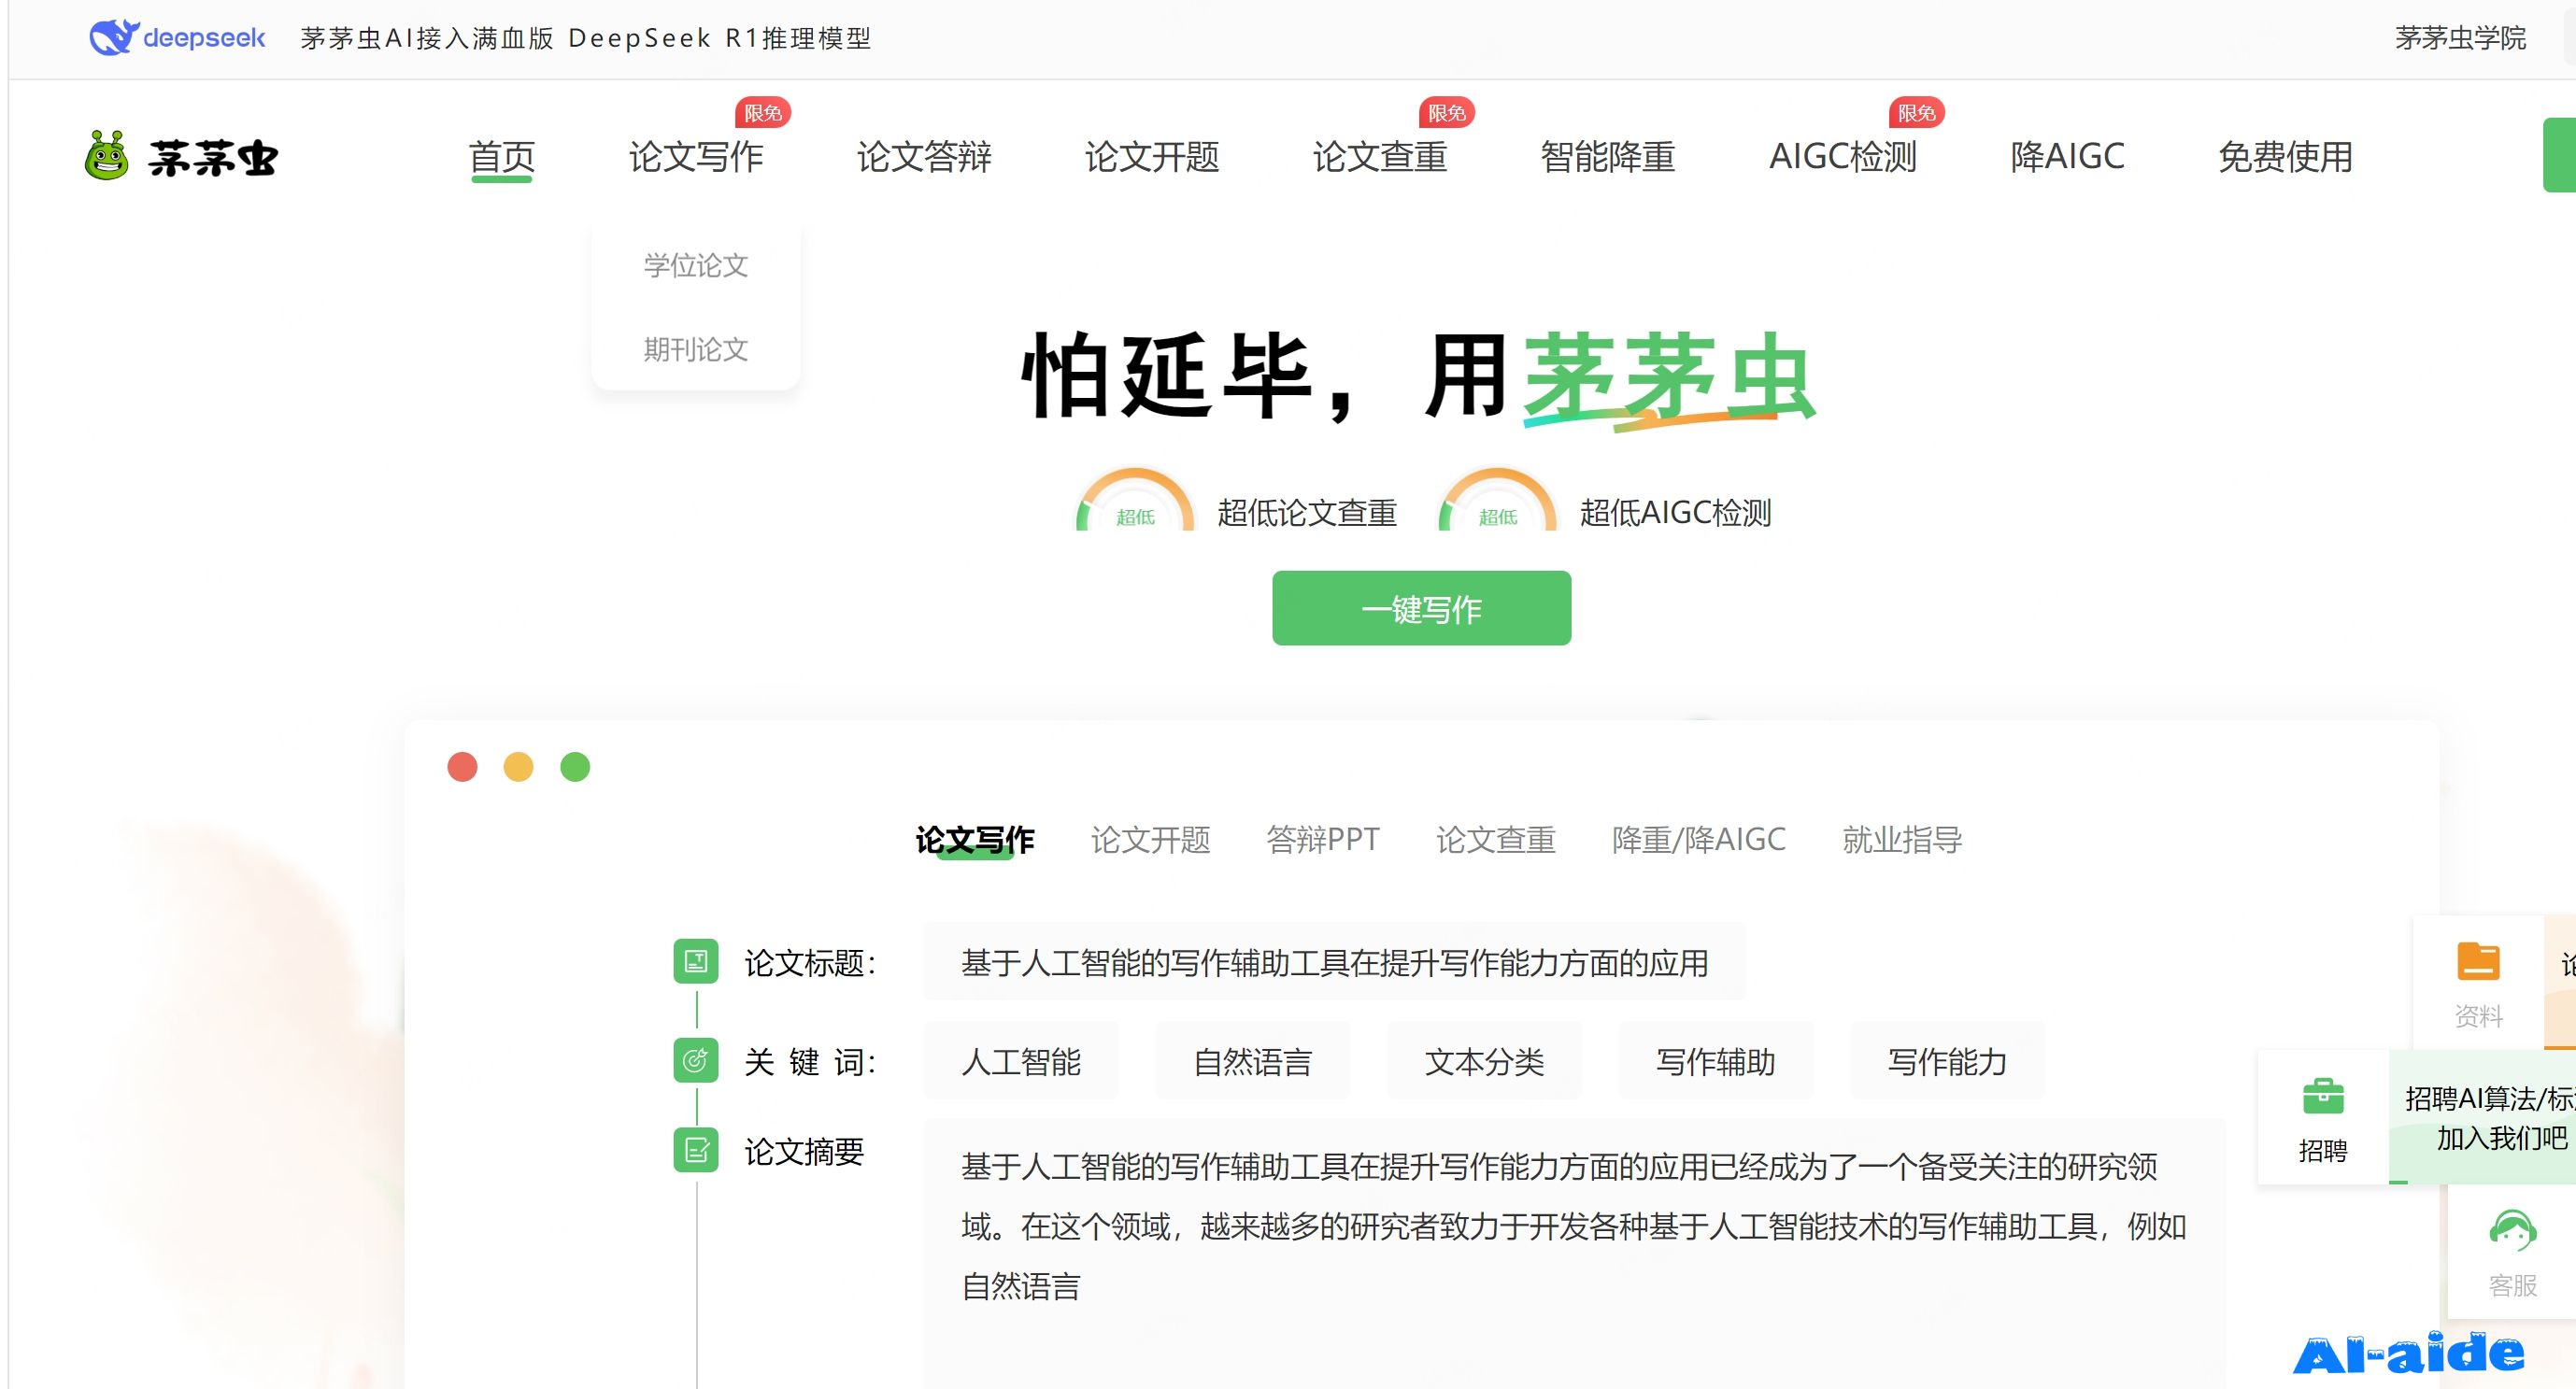The height and width of the screenshot is (1389, 2576).
Task: Click the 写作辅助 keyword tag
Action: tap(1716, 1061)
